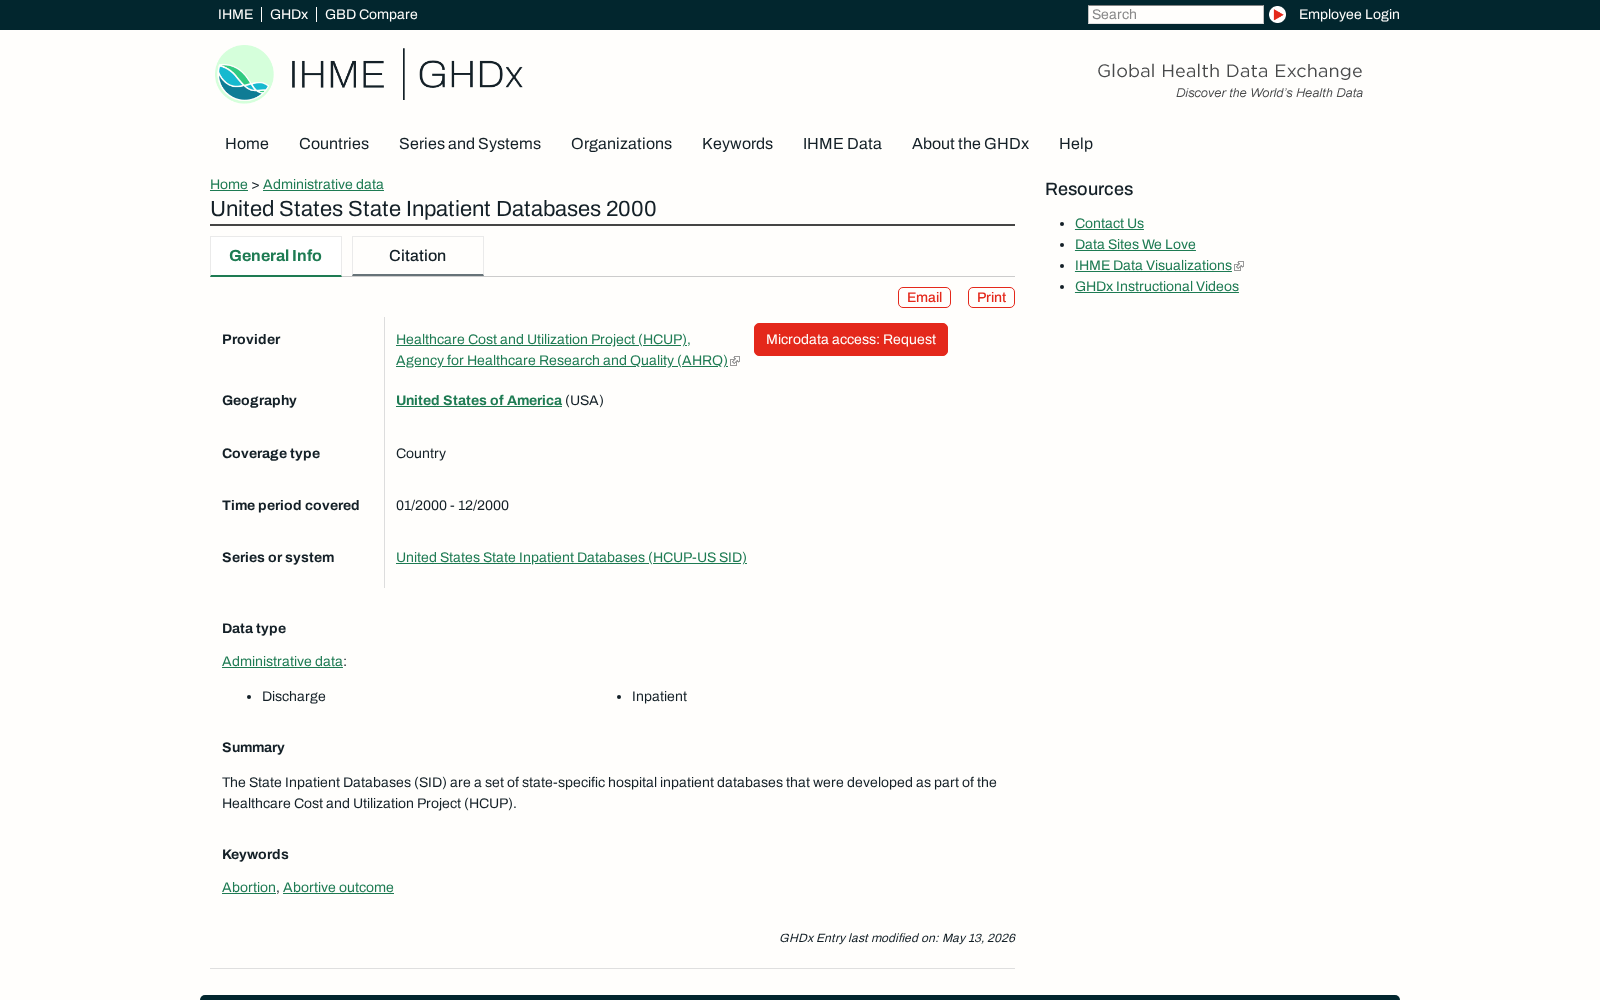Click the Abortion keyword link
Image resolution: width=1600 pixels, height=1000 pixels.
[249, 887]
